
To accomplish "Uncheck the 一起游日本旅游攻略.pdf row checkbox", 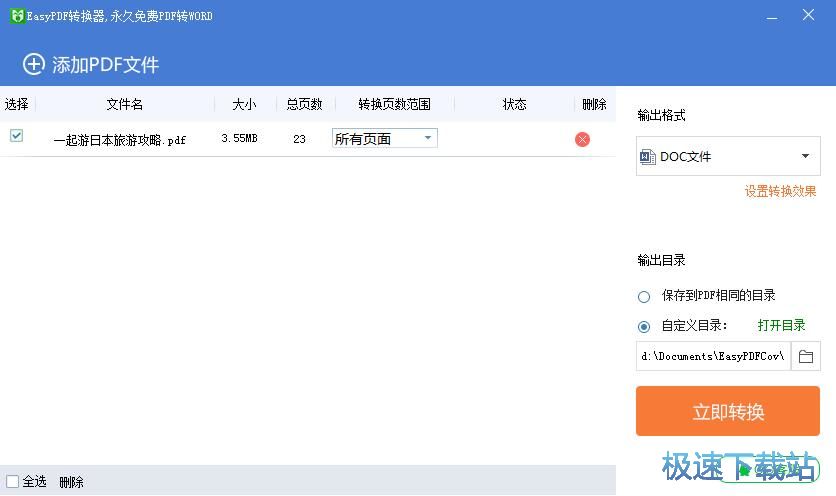I will point(17,135).
